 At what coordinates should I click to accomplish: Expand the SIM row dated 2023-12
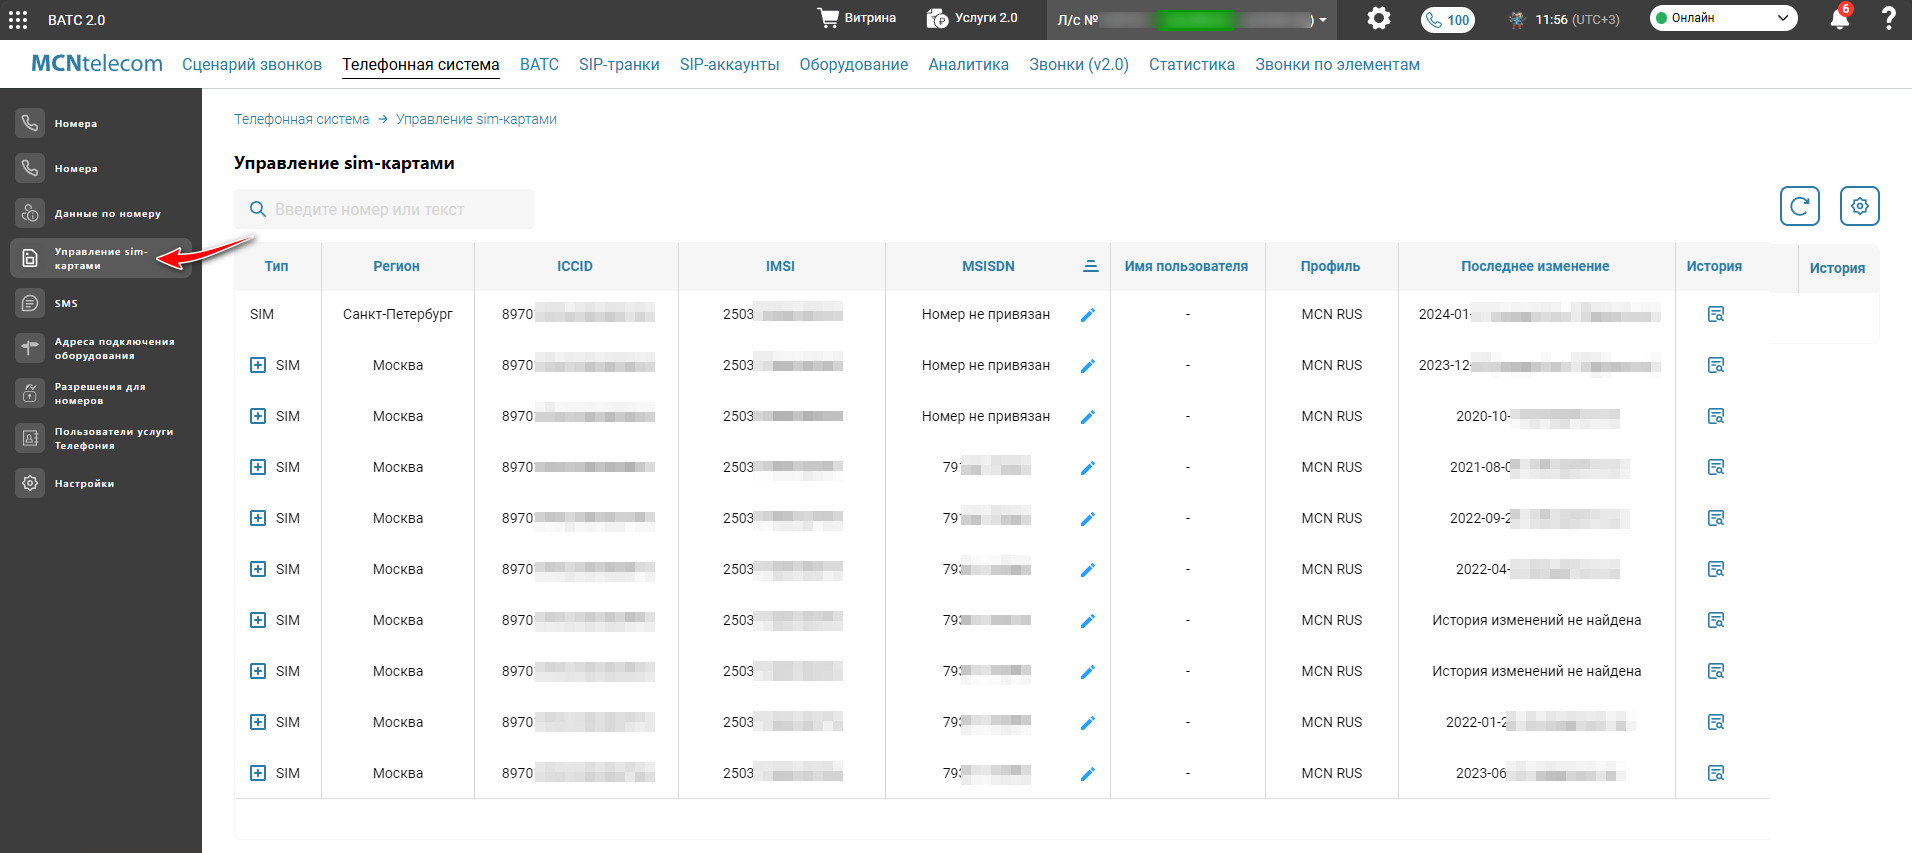(258, 365)
